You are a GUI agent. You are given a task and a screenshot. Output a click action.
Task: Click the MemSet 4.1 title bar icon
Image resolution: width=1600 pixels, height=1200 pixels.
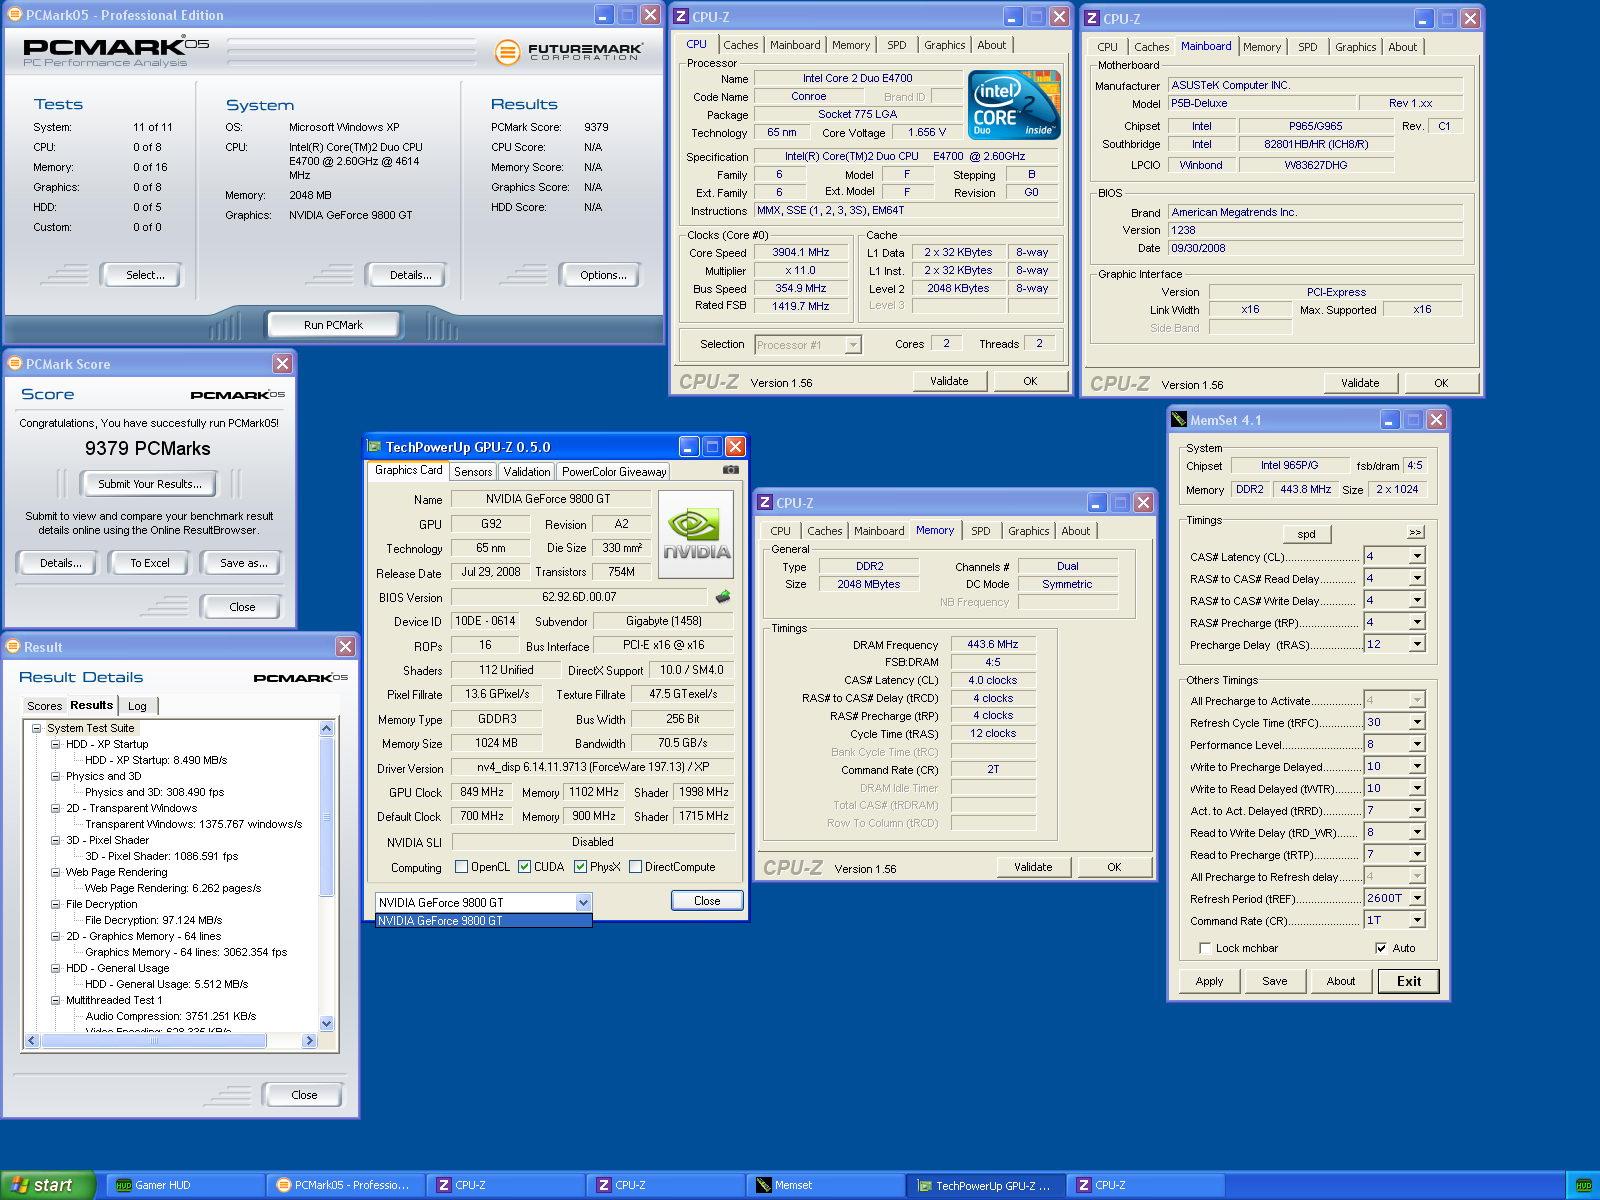tap(1179, 420)
